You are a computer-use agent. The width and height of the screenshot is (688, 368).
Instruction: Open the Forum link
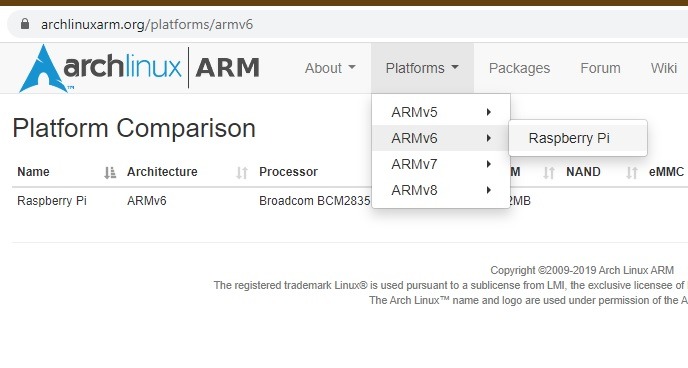pyautogui.click(x=600, y=68)
